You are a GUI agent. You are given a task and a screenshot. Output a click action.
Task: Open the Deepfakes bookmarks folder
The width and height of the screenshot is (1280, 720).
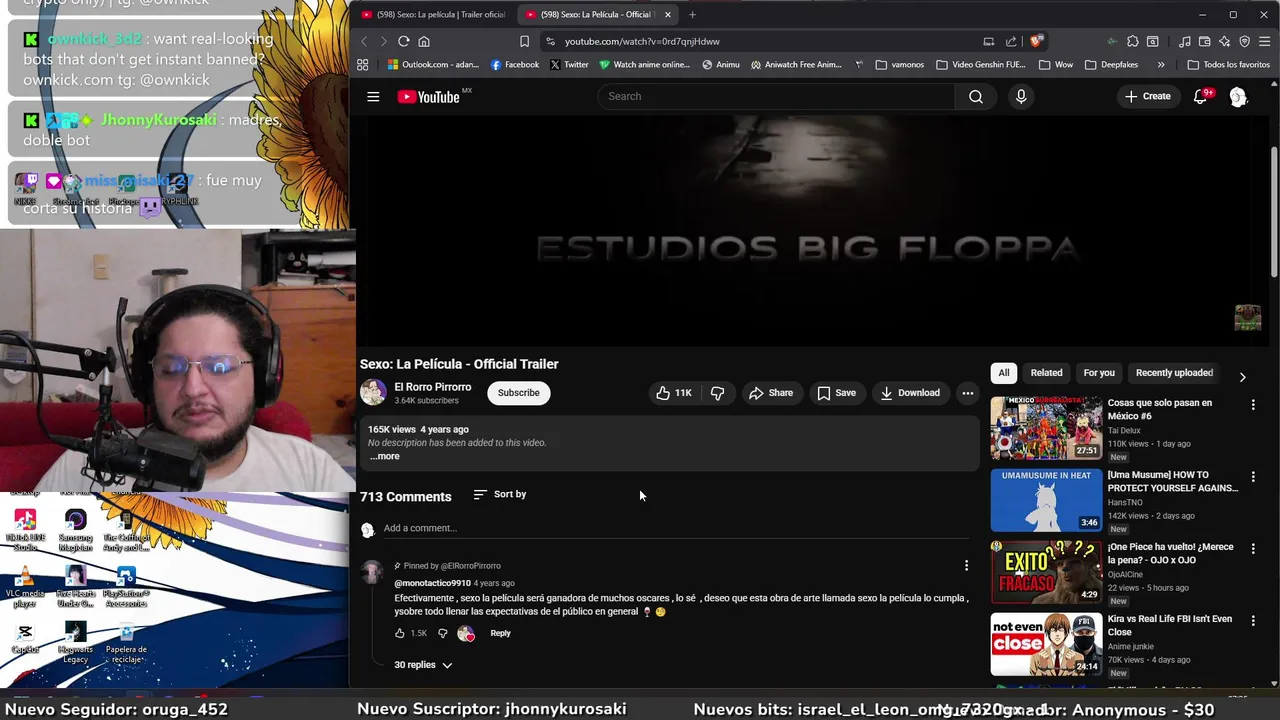tap(1110, 64)
